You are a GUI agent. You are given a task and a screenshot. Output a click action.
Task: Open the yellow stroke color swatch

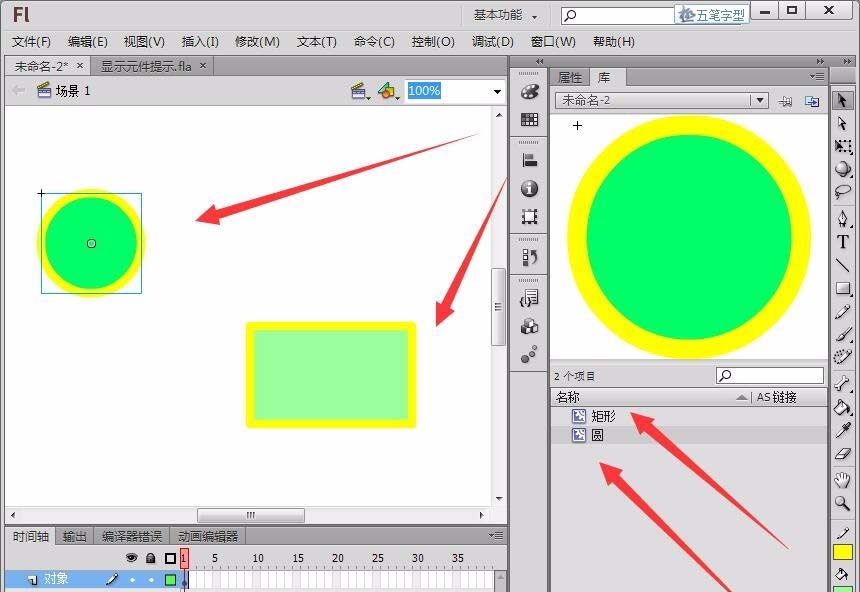(843, 552)
